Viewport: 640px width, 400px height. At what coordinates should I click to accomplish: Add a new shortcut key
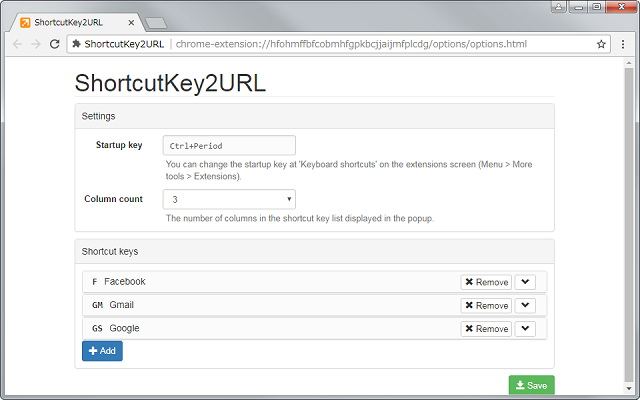[102, 351]
